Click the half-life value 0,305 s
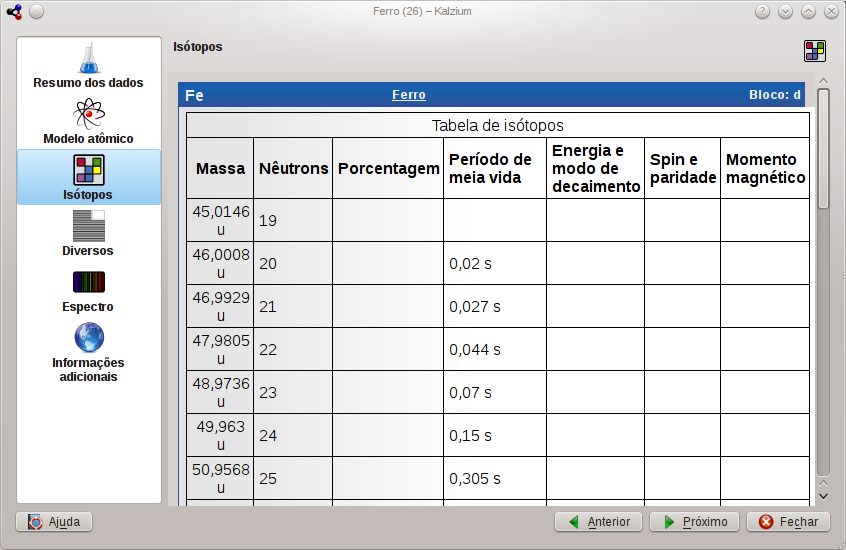Screen dimensions: 846x550 coord(475,479)
